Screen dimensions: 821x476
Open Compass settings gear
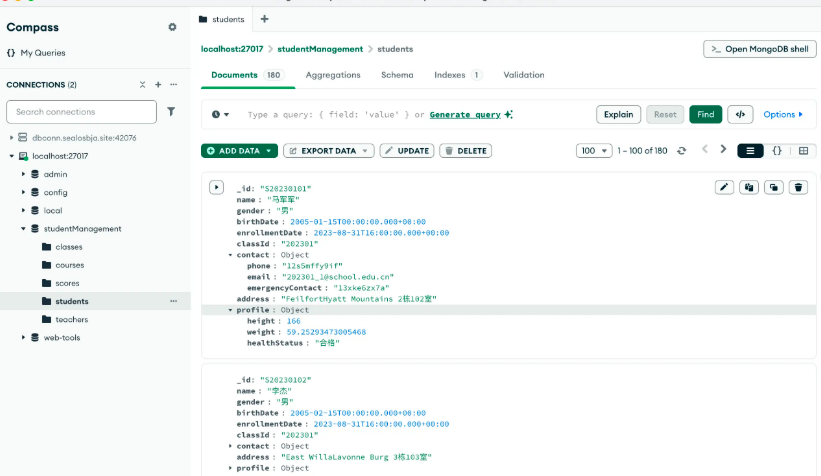[x=172, y=27]
